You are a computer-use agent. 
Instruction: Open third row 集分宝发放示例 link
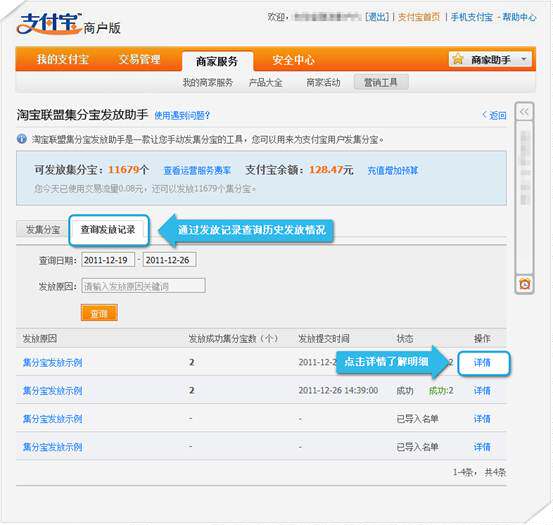pos(53,419)
